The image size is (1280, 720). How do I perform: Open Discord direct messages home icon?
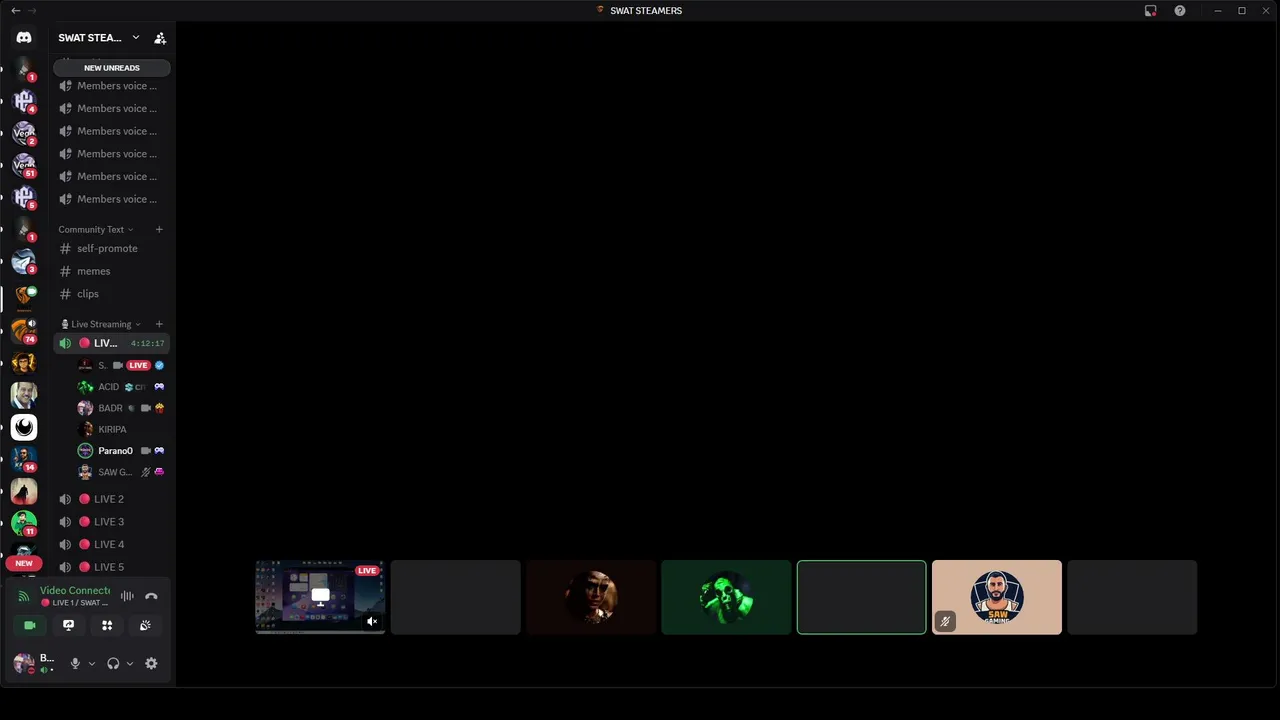point(24,38)
